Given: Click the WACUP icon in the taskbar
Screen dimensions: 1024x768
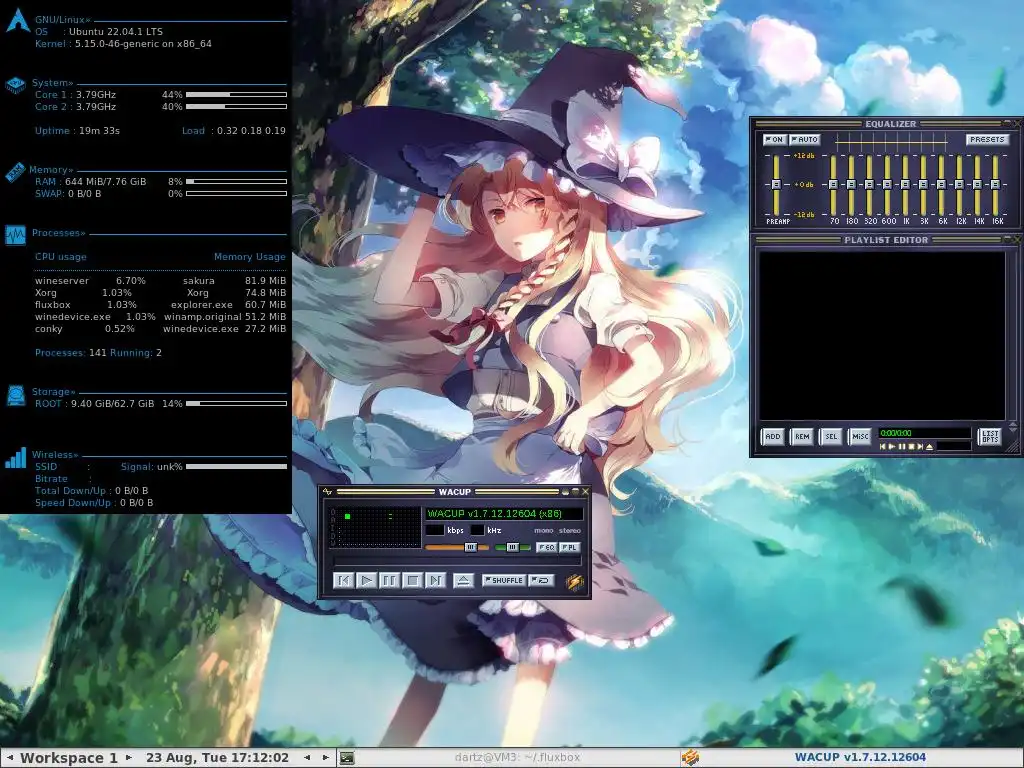Looking at the screenshot, I should (x=690, y=758).
